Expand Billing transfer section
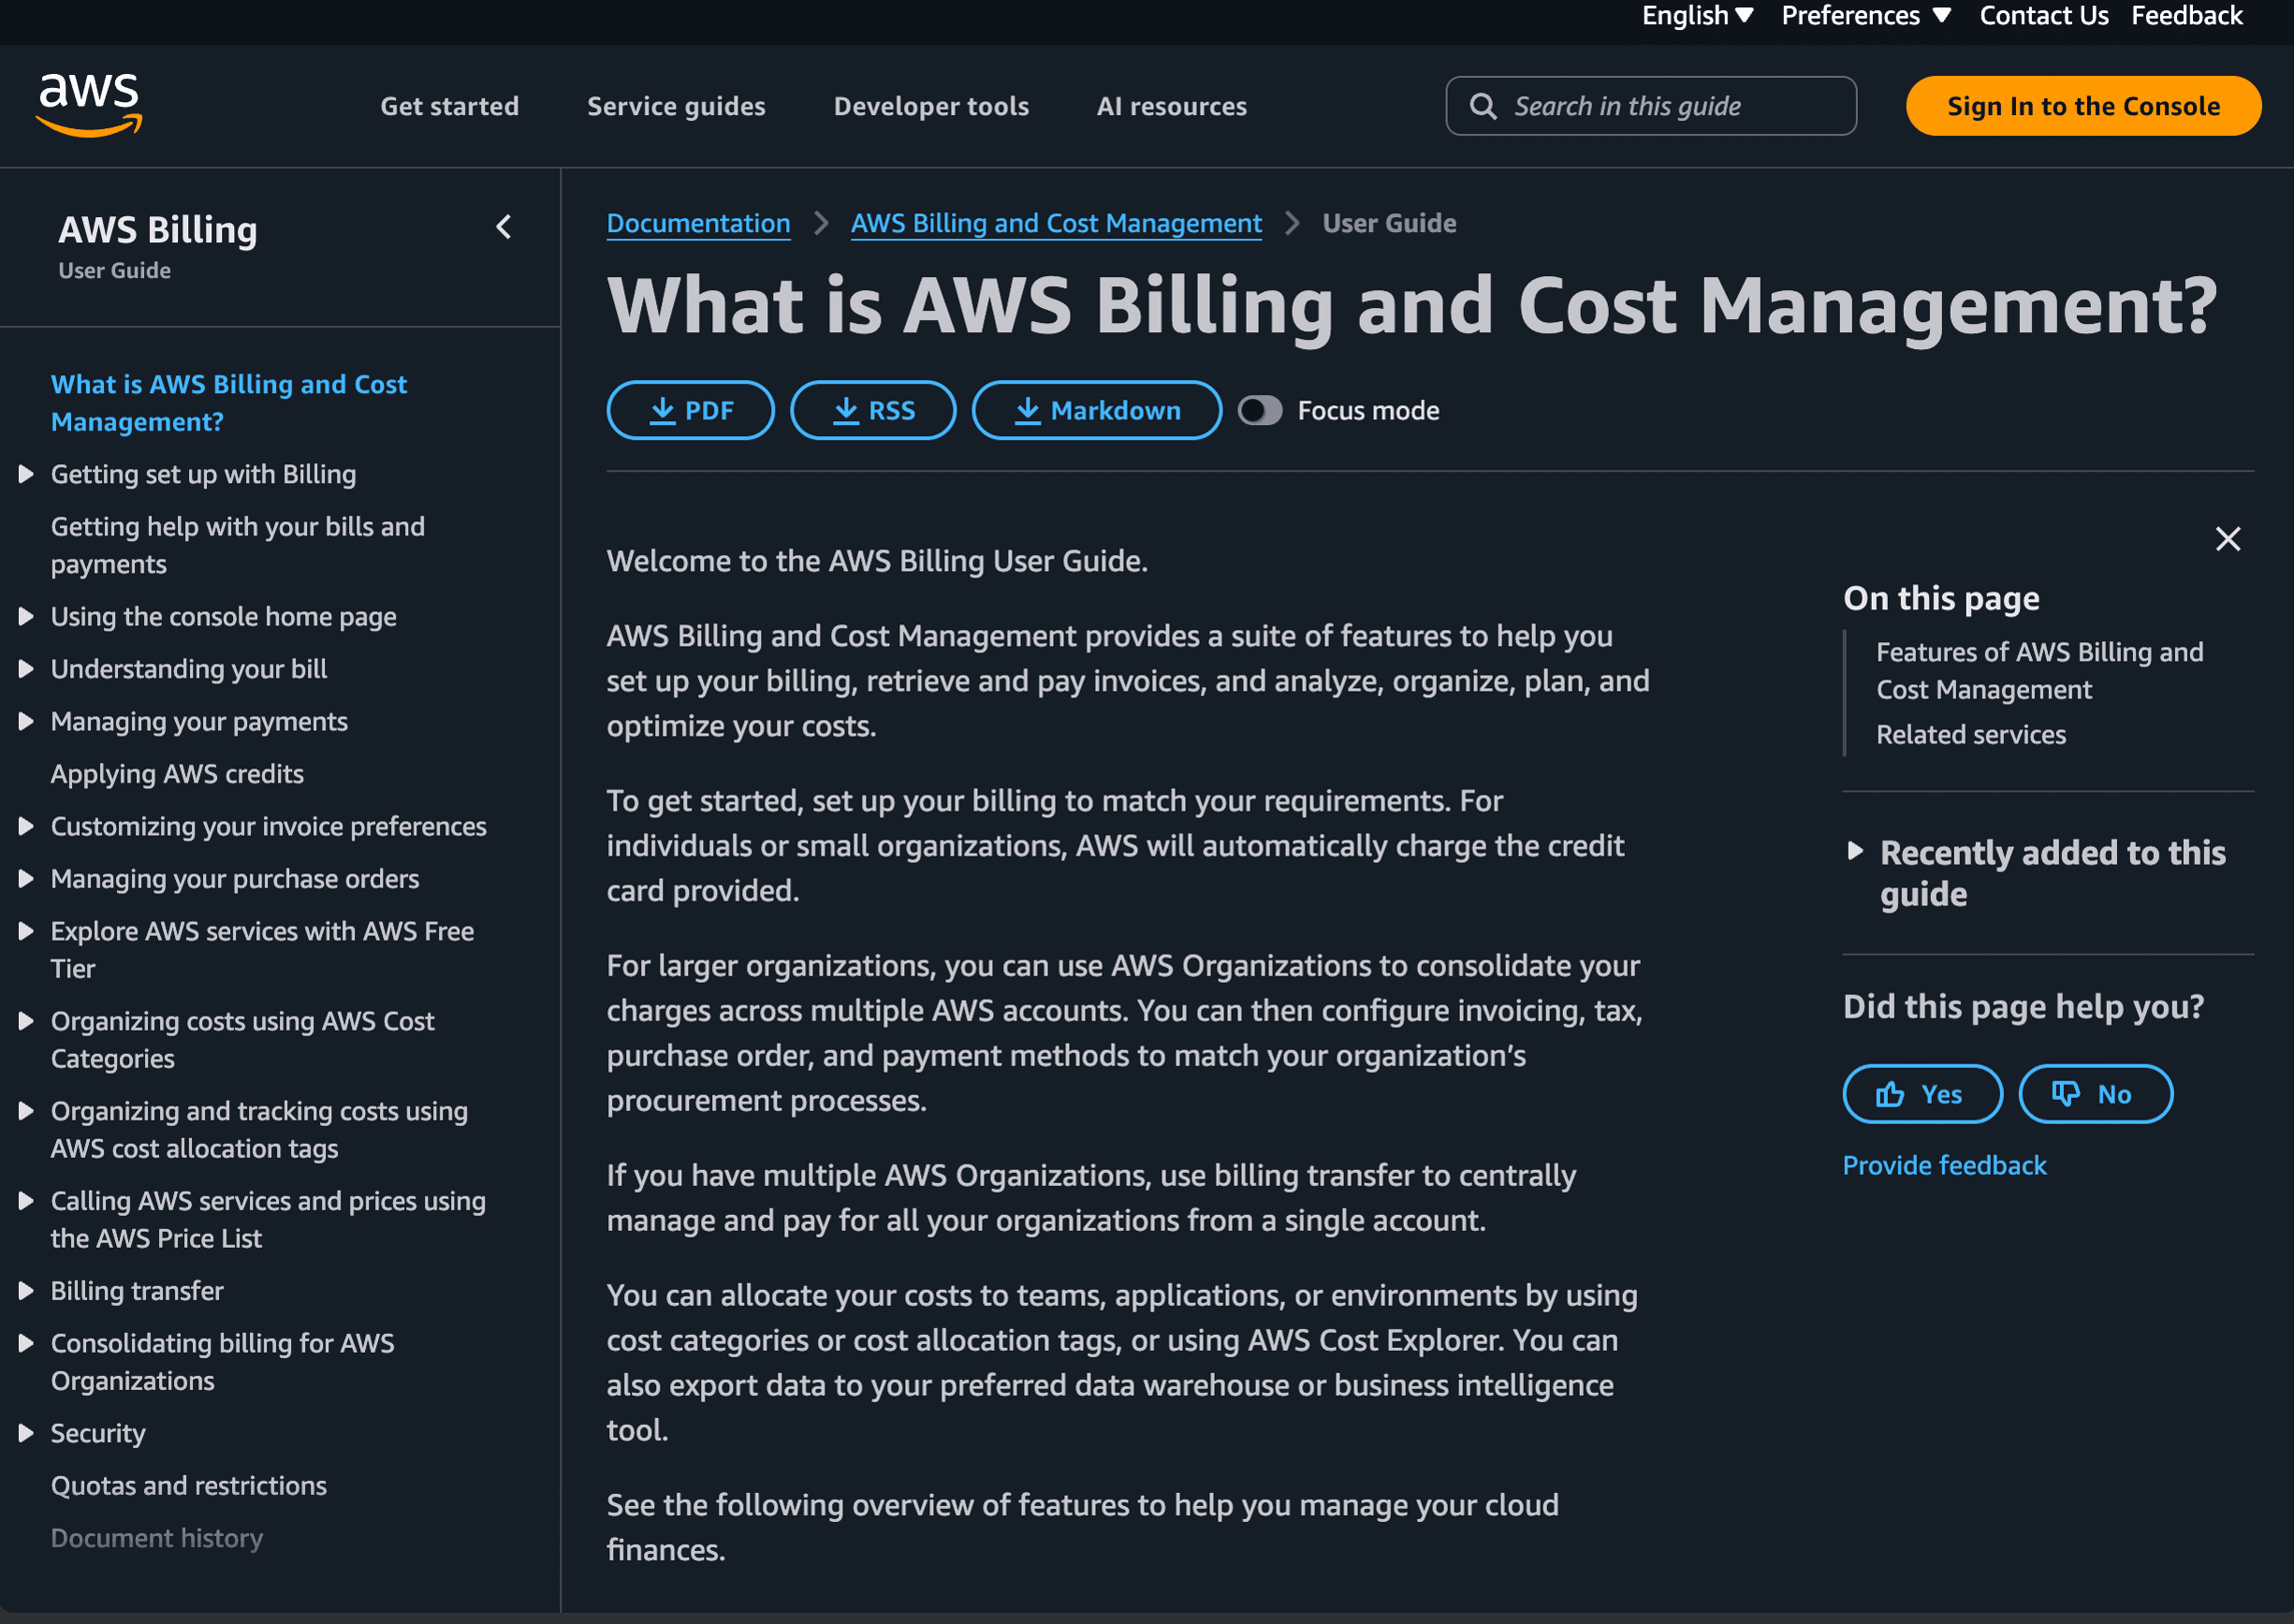 click(x=26, y=1291)
